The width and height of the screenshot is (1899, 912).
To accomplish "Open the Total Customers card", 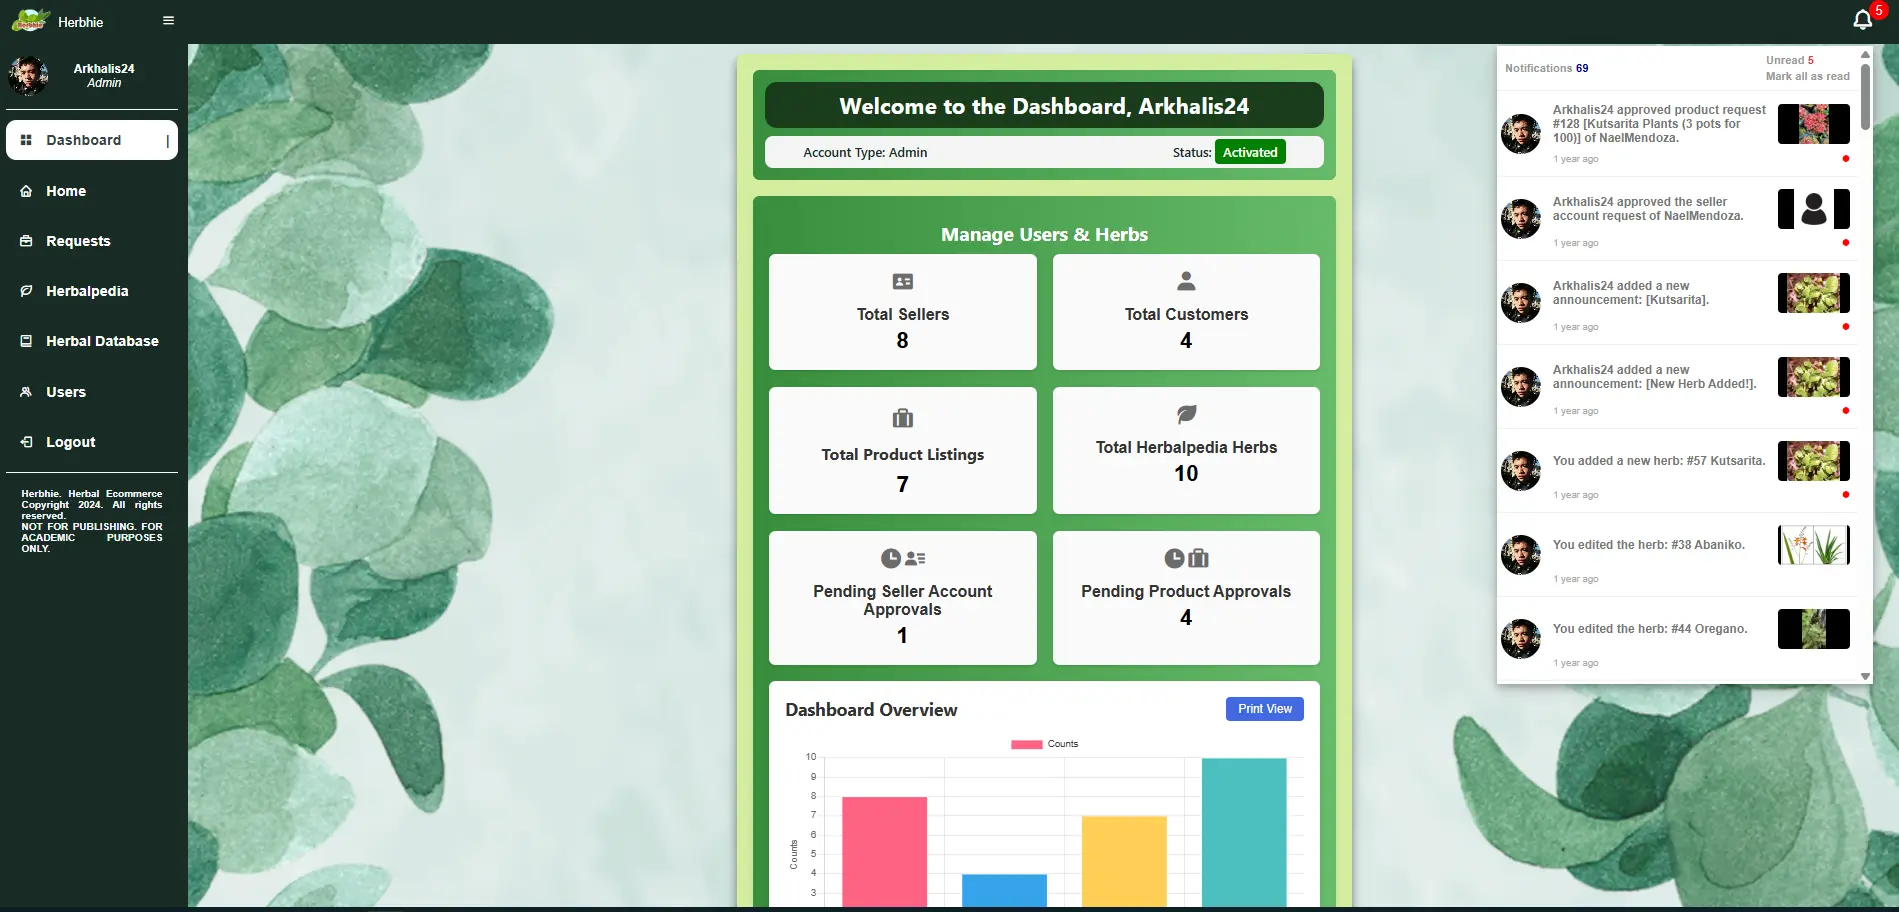I will tap(1186, 312).
